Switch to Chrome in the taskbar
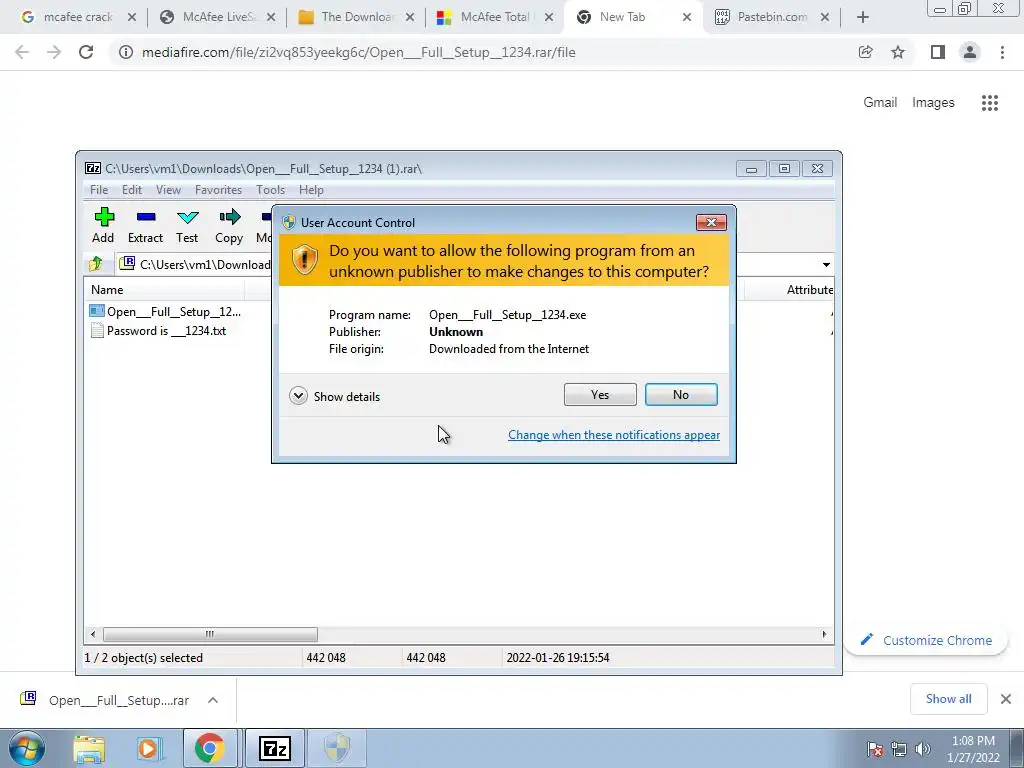This screenshot has width=1024, height=768. point(209,748)
